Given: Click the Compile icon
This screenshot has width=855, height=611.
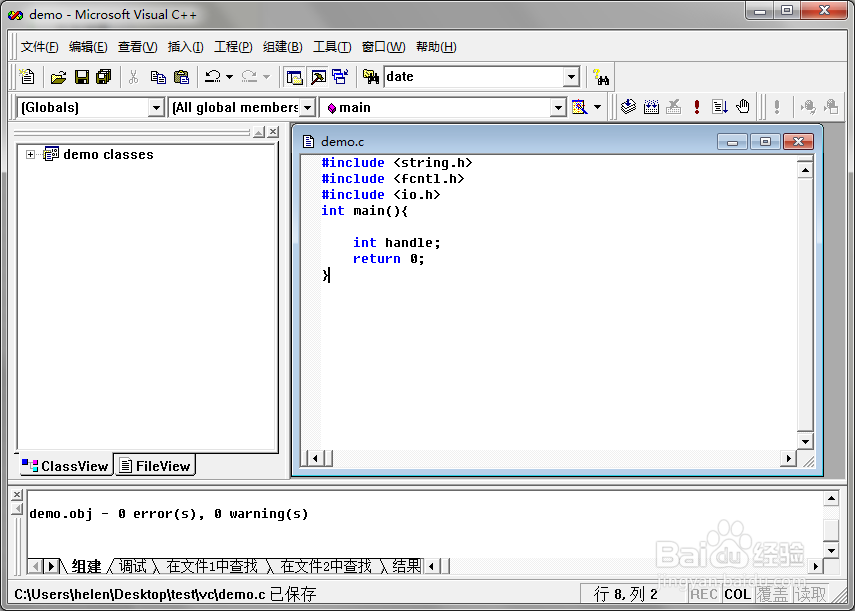Looking at the screenshot, I should pos(629,106).
